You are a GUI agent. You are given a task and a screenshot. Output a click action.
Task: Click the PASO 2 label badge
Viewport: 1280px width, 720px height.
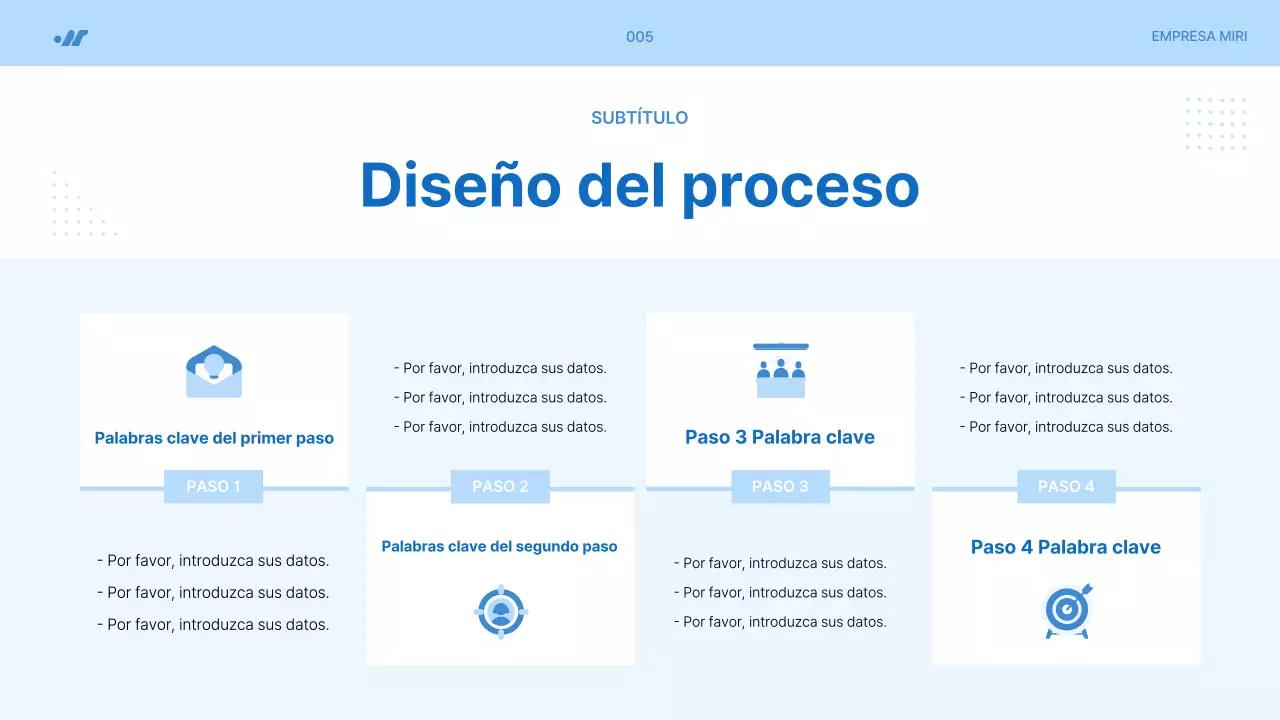500,487
